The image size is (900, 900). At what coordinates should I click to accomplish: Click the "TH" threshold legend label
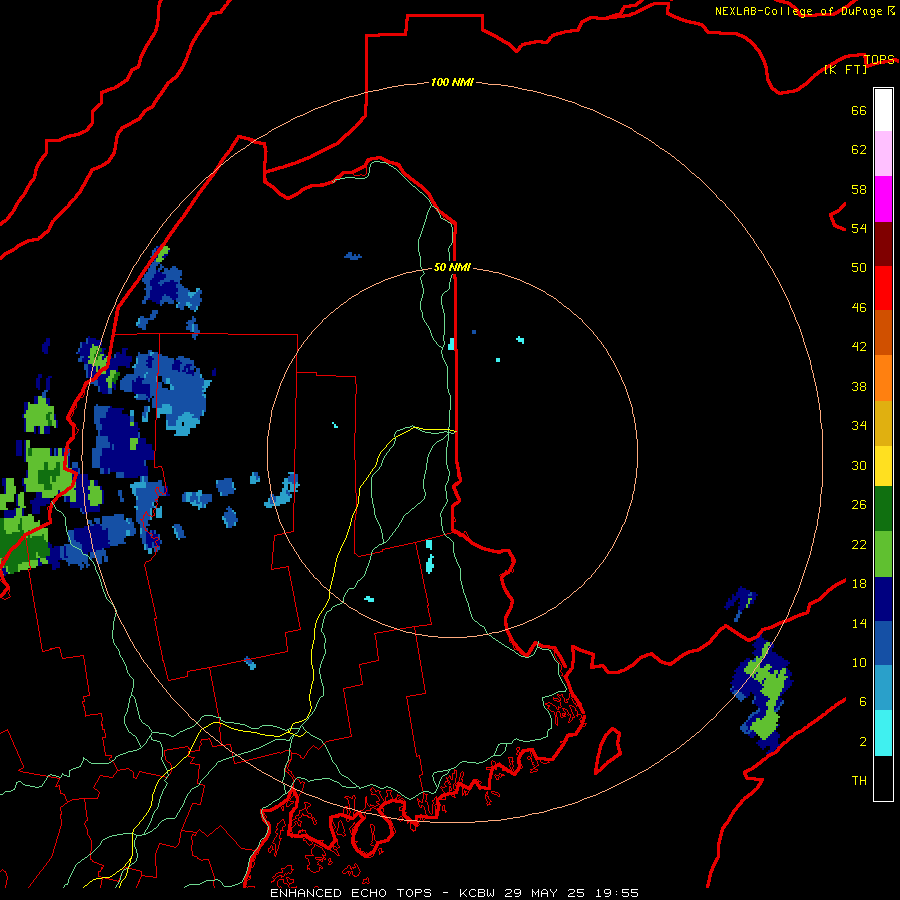point(859,780)
